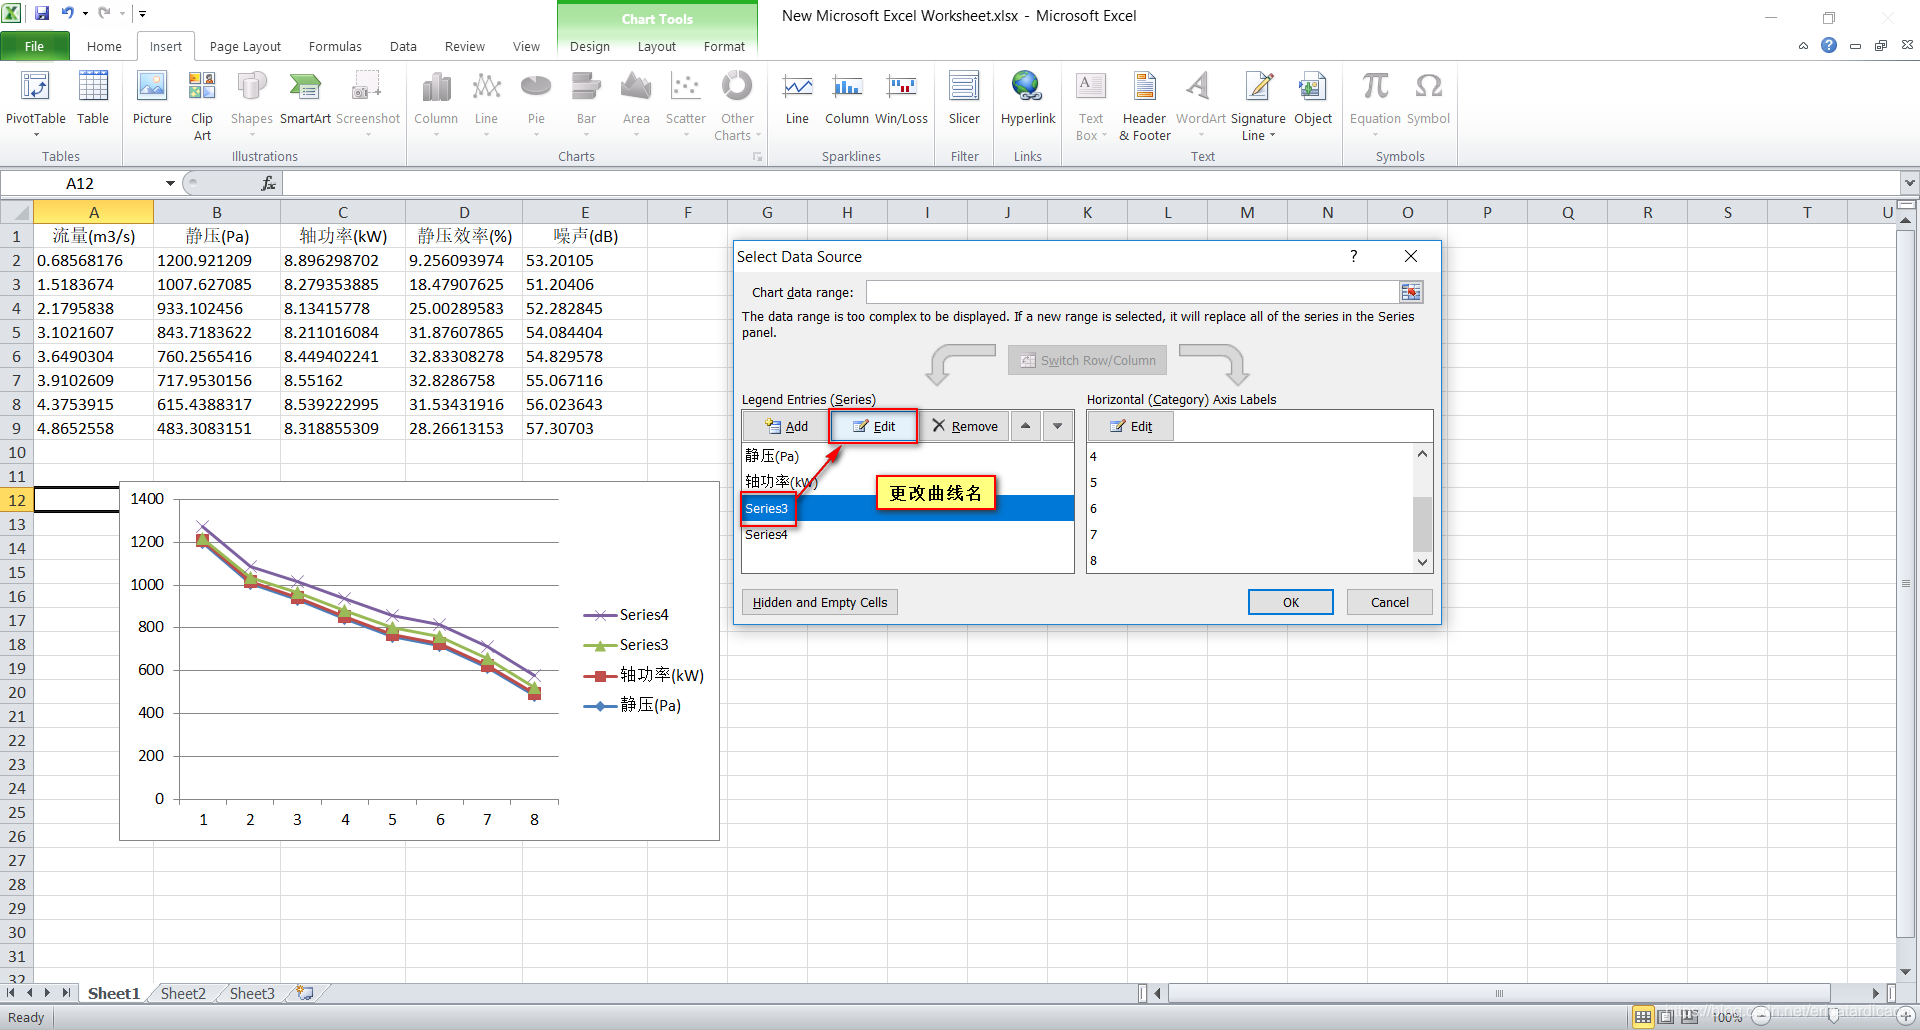
Task: Click the Save icon in quick access toolbar
Action: click(42, 13)
